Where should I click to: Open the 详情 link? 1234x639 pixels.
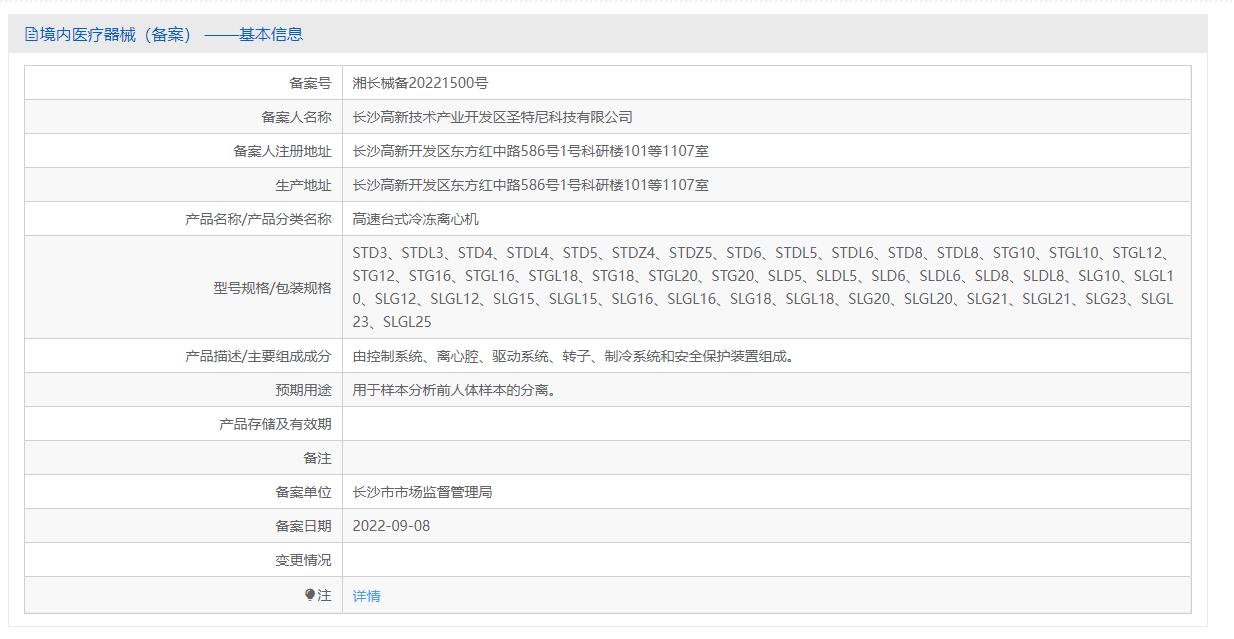(x=366, y=596)
